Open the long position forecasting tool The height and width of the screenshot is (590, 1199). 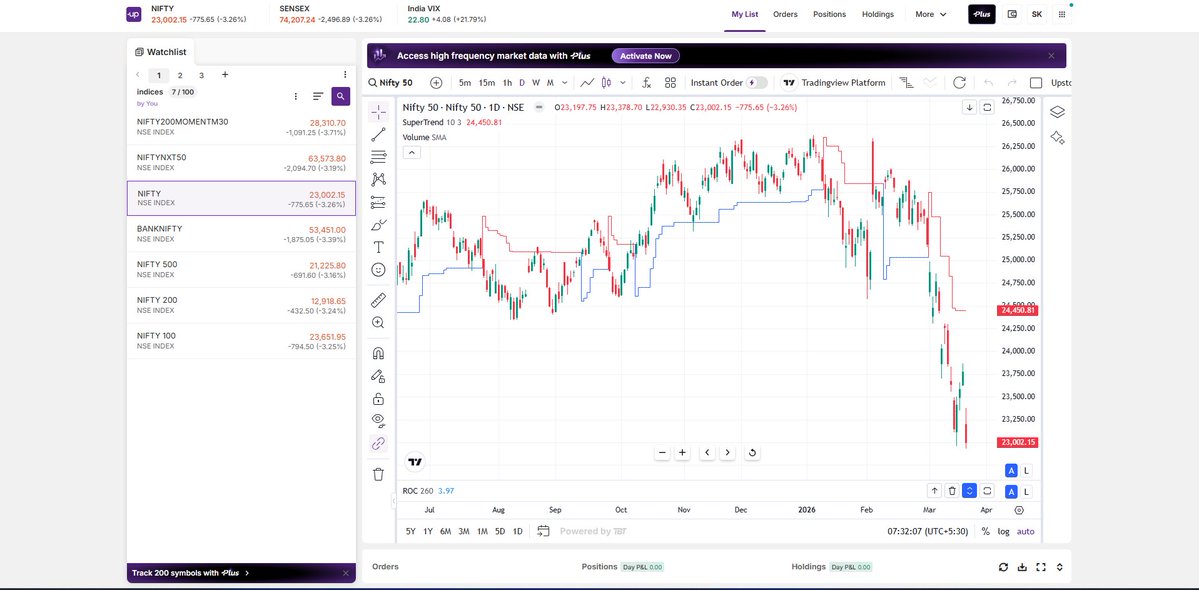pyautogui.click(x=378, y=203)
